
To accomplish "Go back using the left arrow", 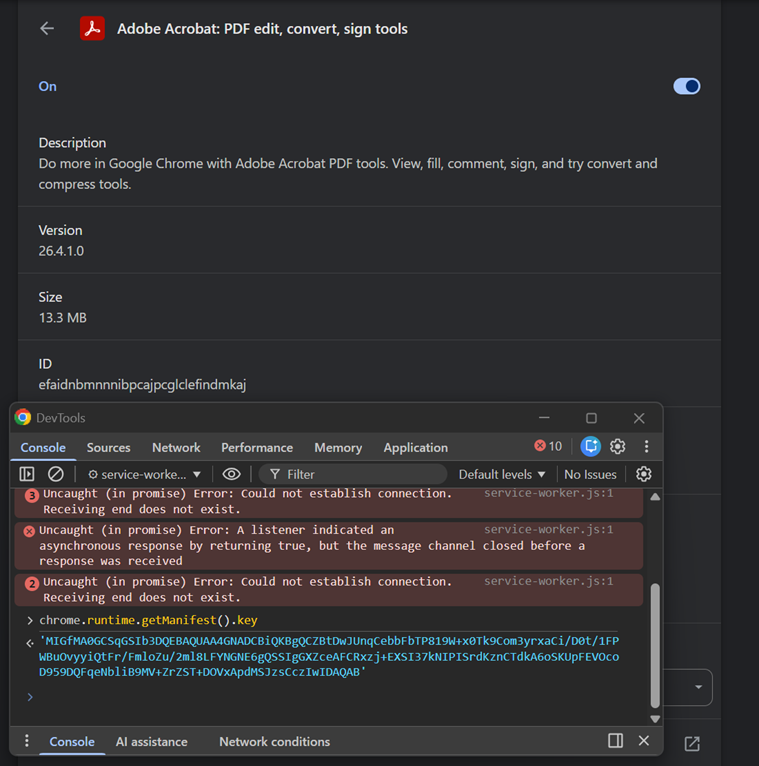I will pyautogui.click(x=47, y=28).
